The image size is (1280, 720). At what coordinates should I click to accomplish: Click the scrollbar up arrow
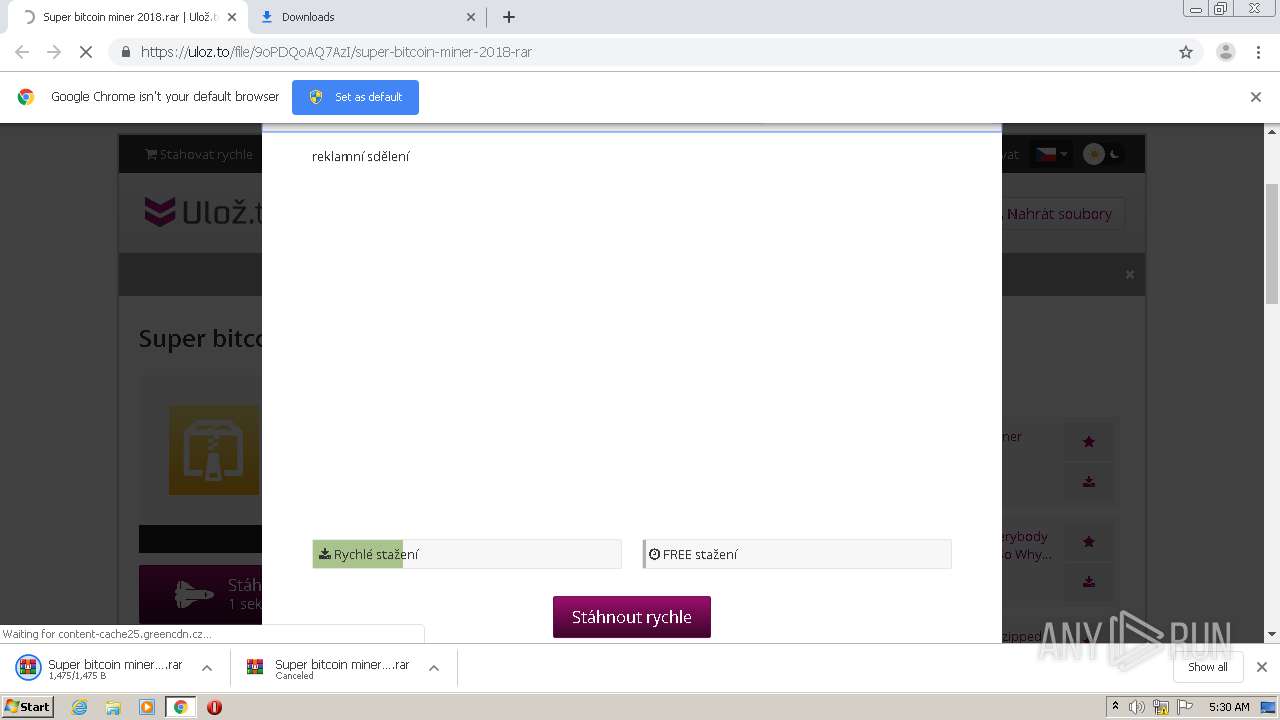[x=1272, y=132]
